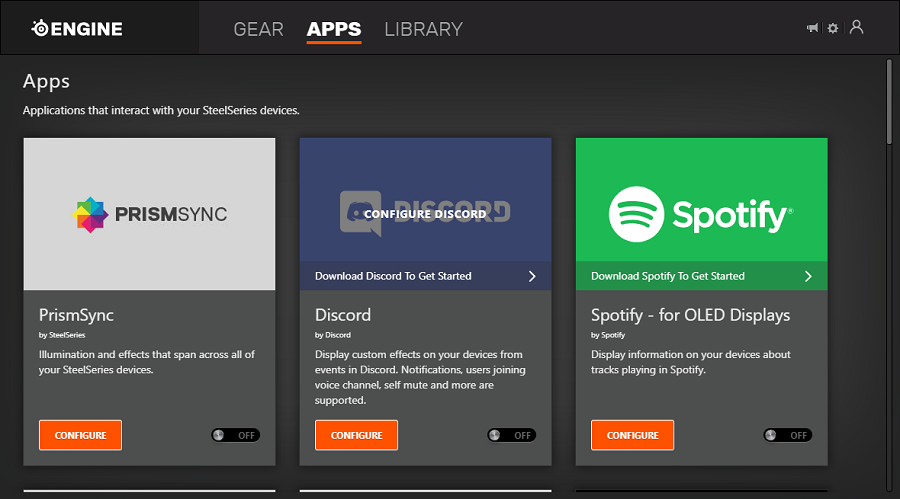Open the user account icon
This screenshot has width=900, height=499.
(856, 27)
